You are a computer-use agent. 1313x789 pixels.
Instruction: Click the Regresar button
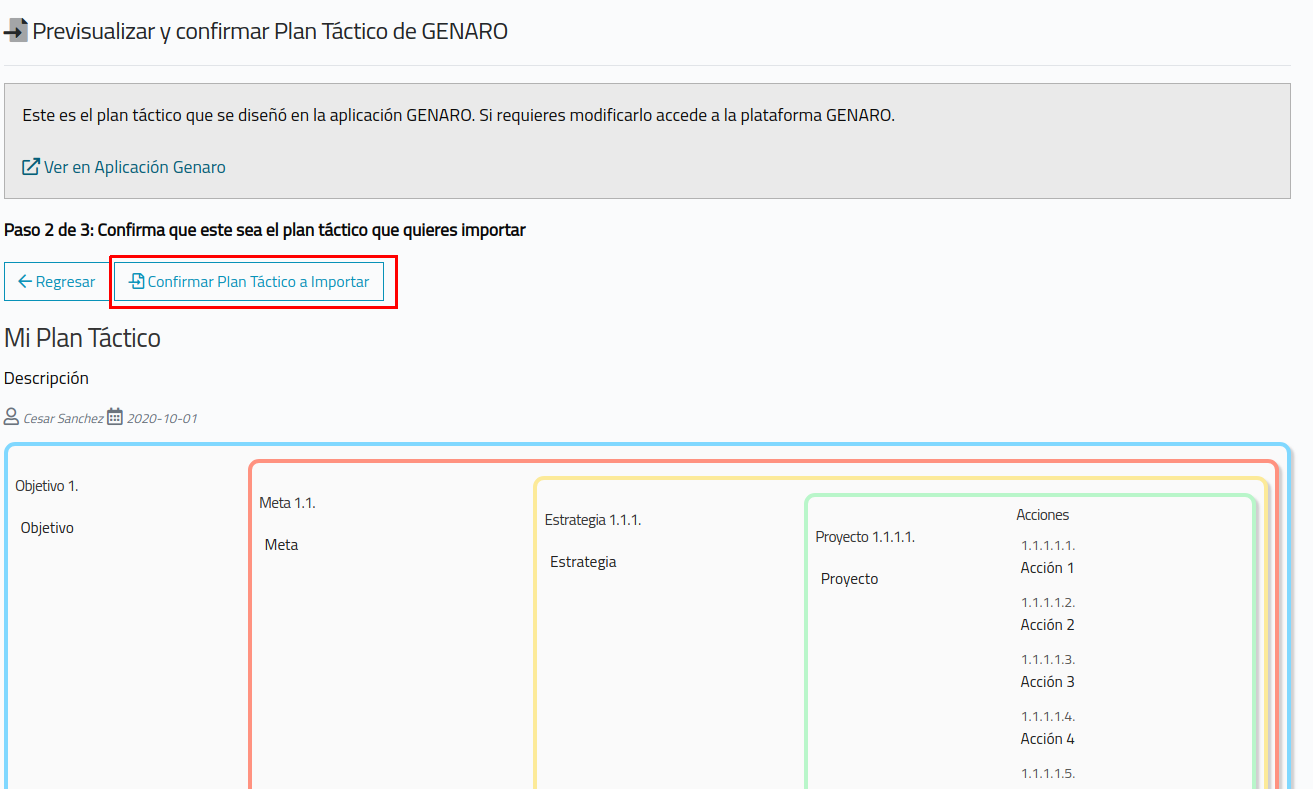point(56,282)
